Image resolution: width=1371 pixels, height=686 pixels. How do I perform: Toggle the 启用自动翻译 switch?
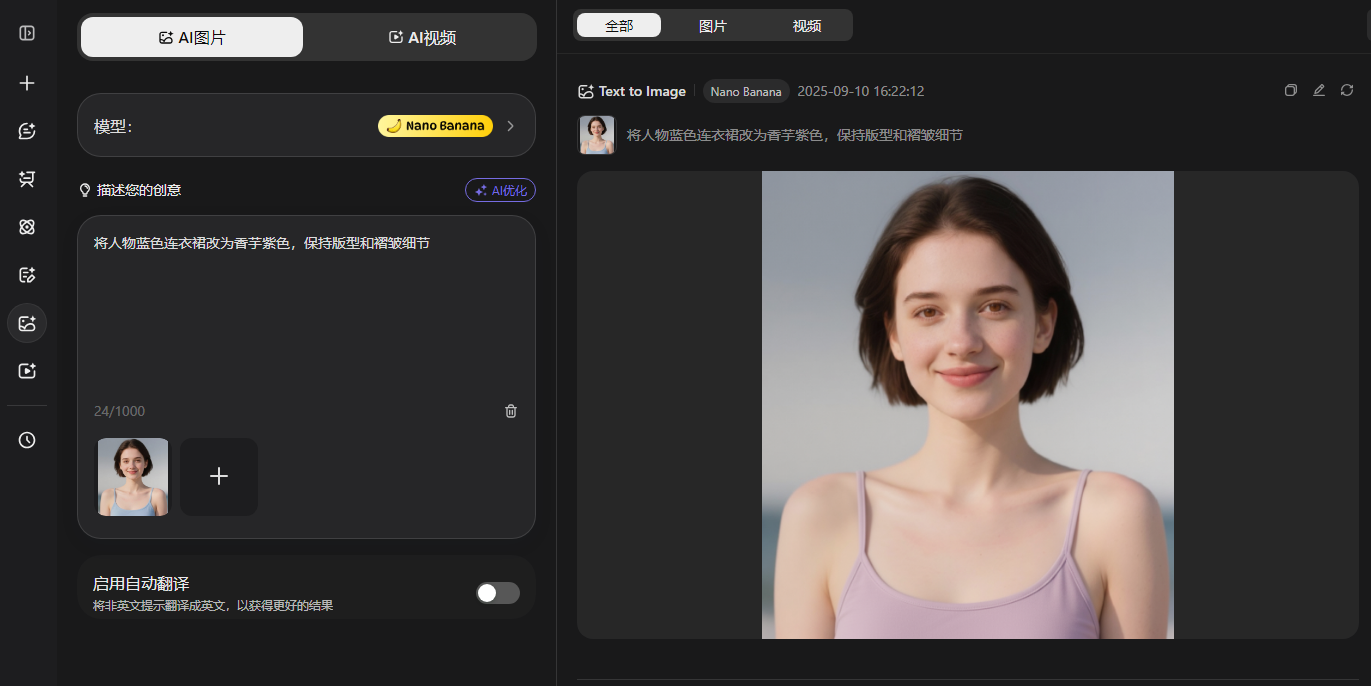(x=498, y=593)
